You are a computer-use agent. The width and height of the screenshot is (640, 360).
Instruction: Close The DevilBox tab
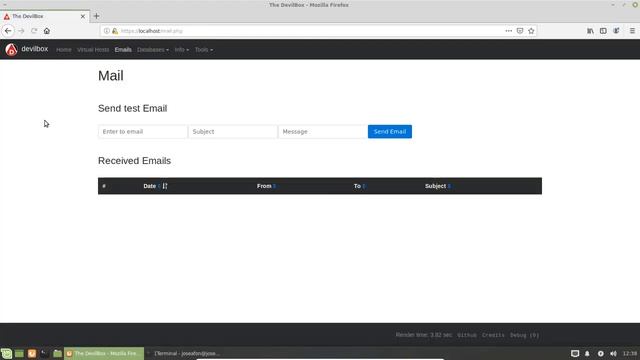(83, 16)
